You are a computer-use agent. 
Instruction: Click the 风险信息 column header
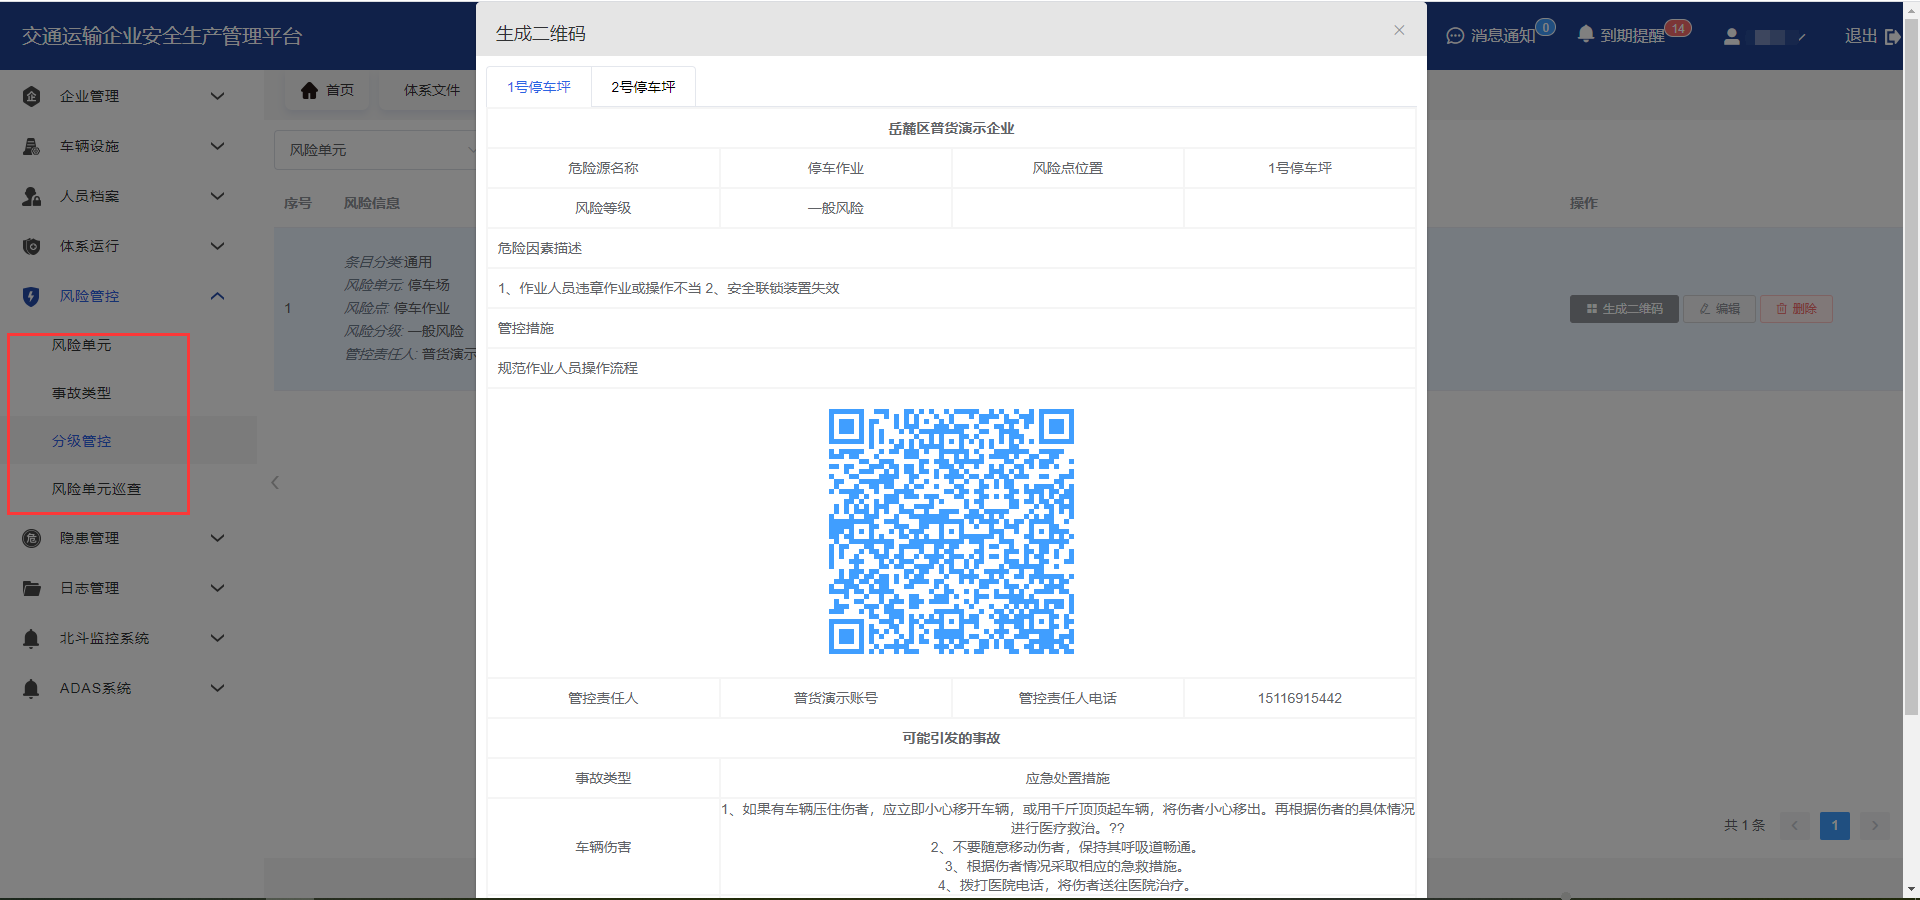[372, 203]
